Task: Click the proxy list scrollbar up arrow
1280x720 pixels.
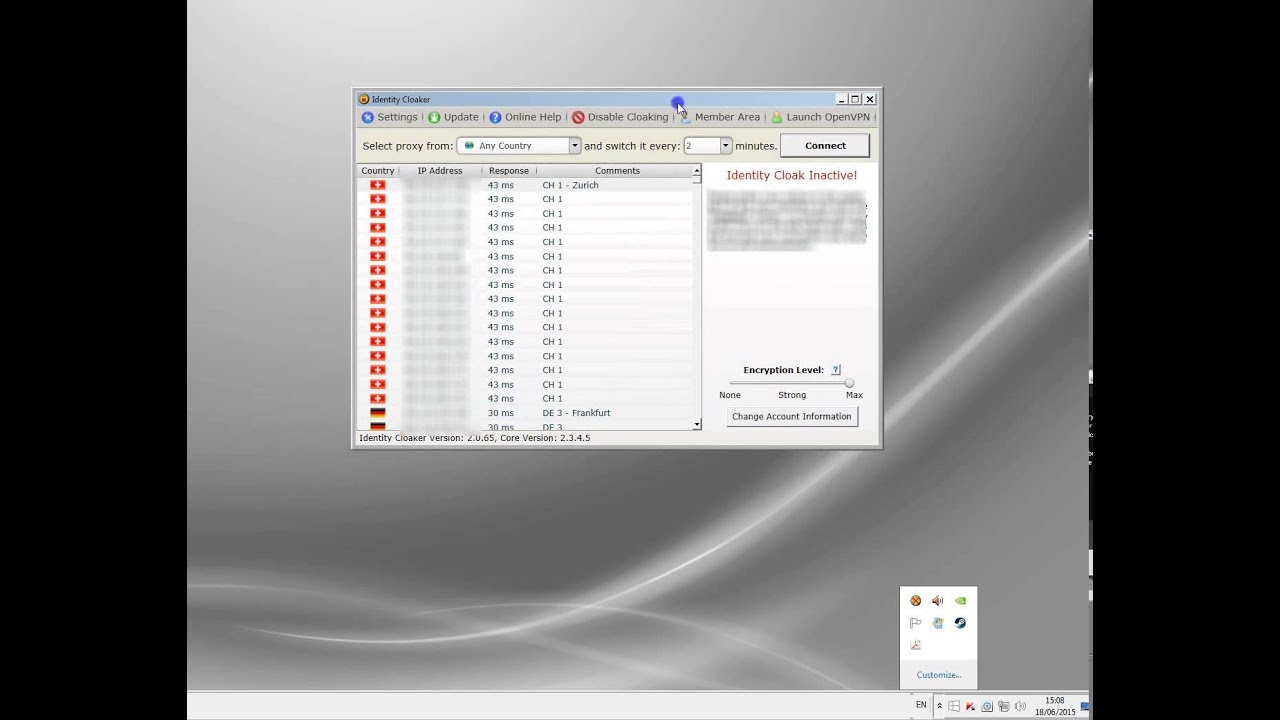Action: [697, 171]
